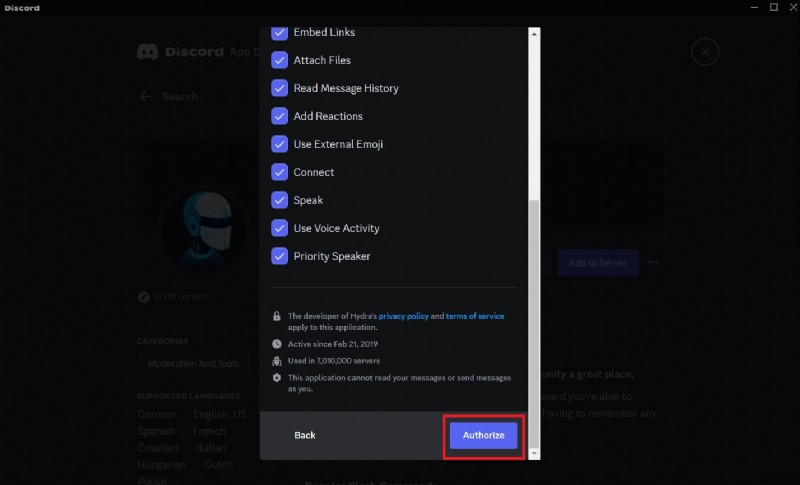This screenshot has width=800, height=485.
Task: Disable the Use External Emoji permission
Action: (x=280, y=144)
